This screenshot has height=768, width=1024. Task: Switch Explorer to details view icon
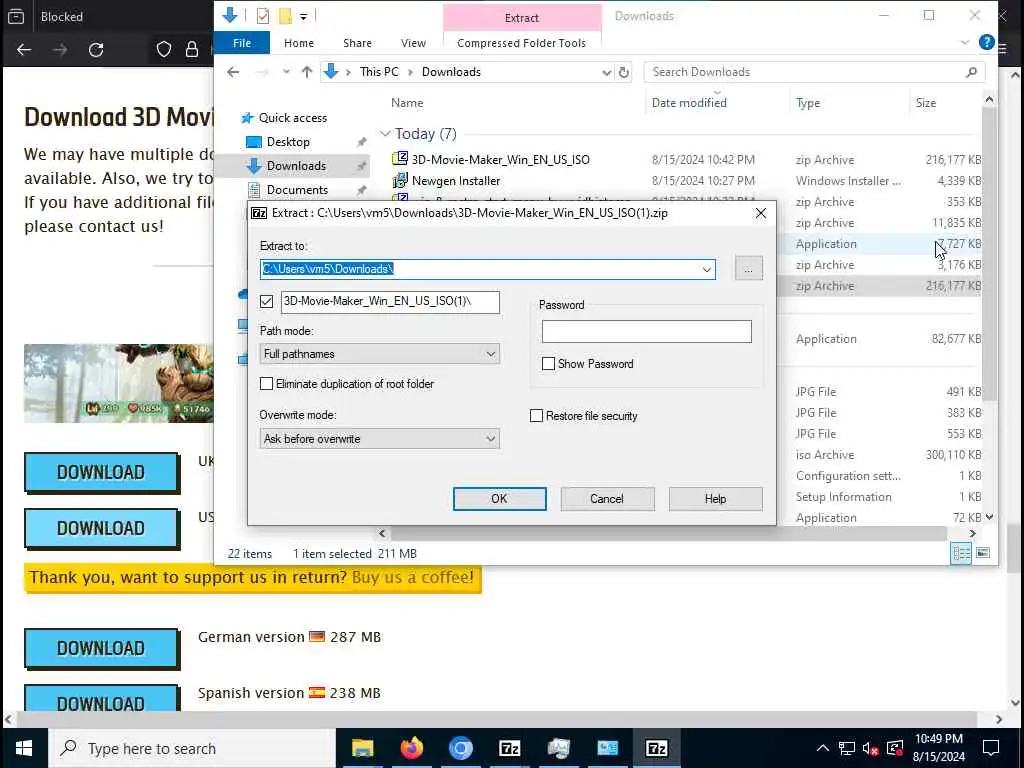961,553
